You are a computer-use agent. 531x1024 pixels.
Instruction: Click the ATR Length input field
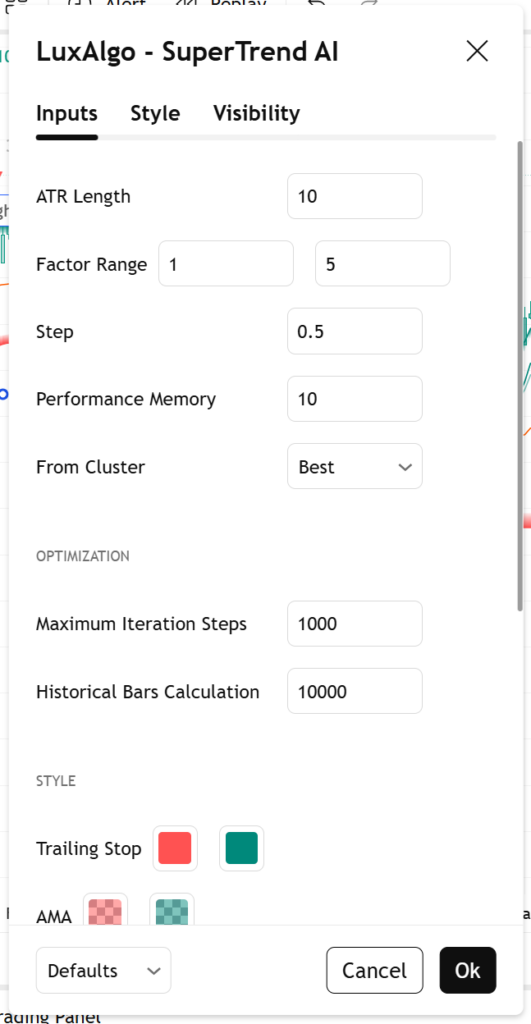(355, 196)
